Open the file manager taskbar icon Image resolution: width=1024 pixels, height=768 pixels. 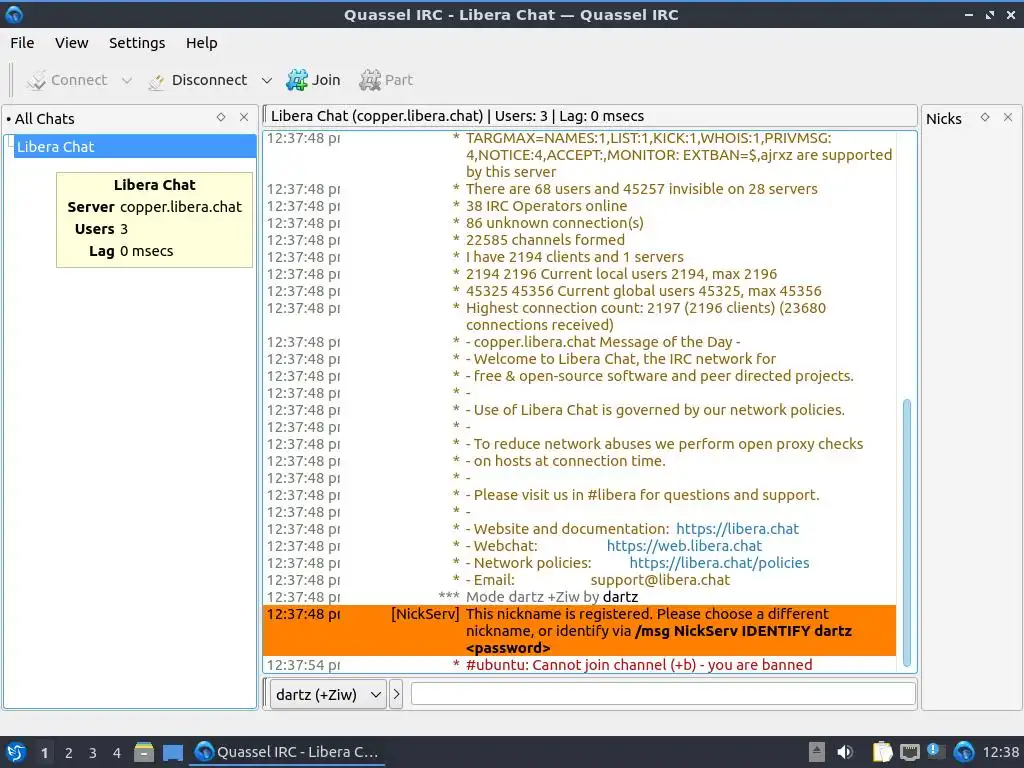144,752
